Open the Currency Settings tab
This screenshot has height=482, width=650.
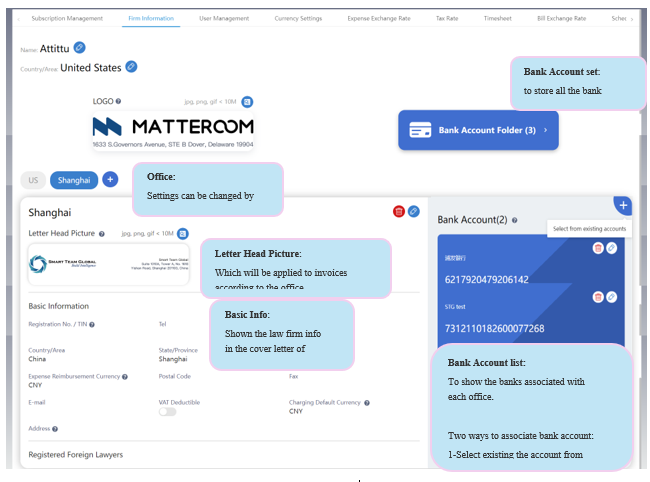point(299,18)
